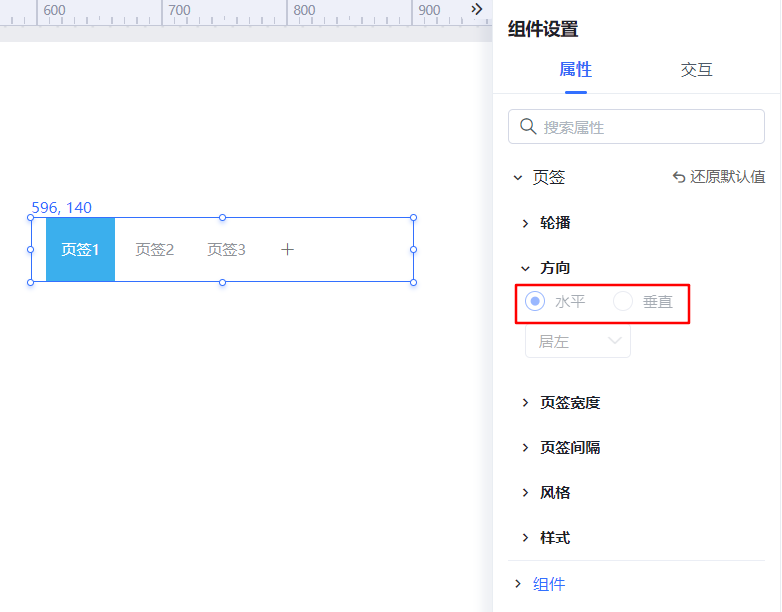The height and width of the screenshot is (612, 782).
Task: Expand the 风格 section
Action: click(x=525, y=493)
